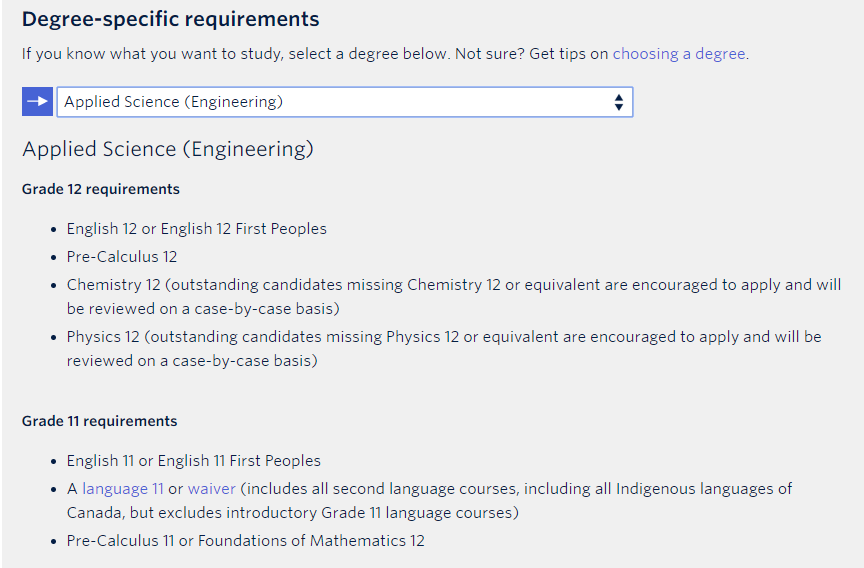Click the large "Applied Science (Engineering)" heading

point(168,150)
